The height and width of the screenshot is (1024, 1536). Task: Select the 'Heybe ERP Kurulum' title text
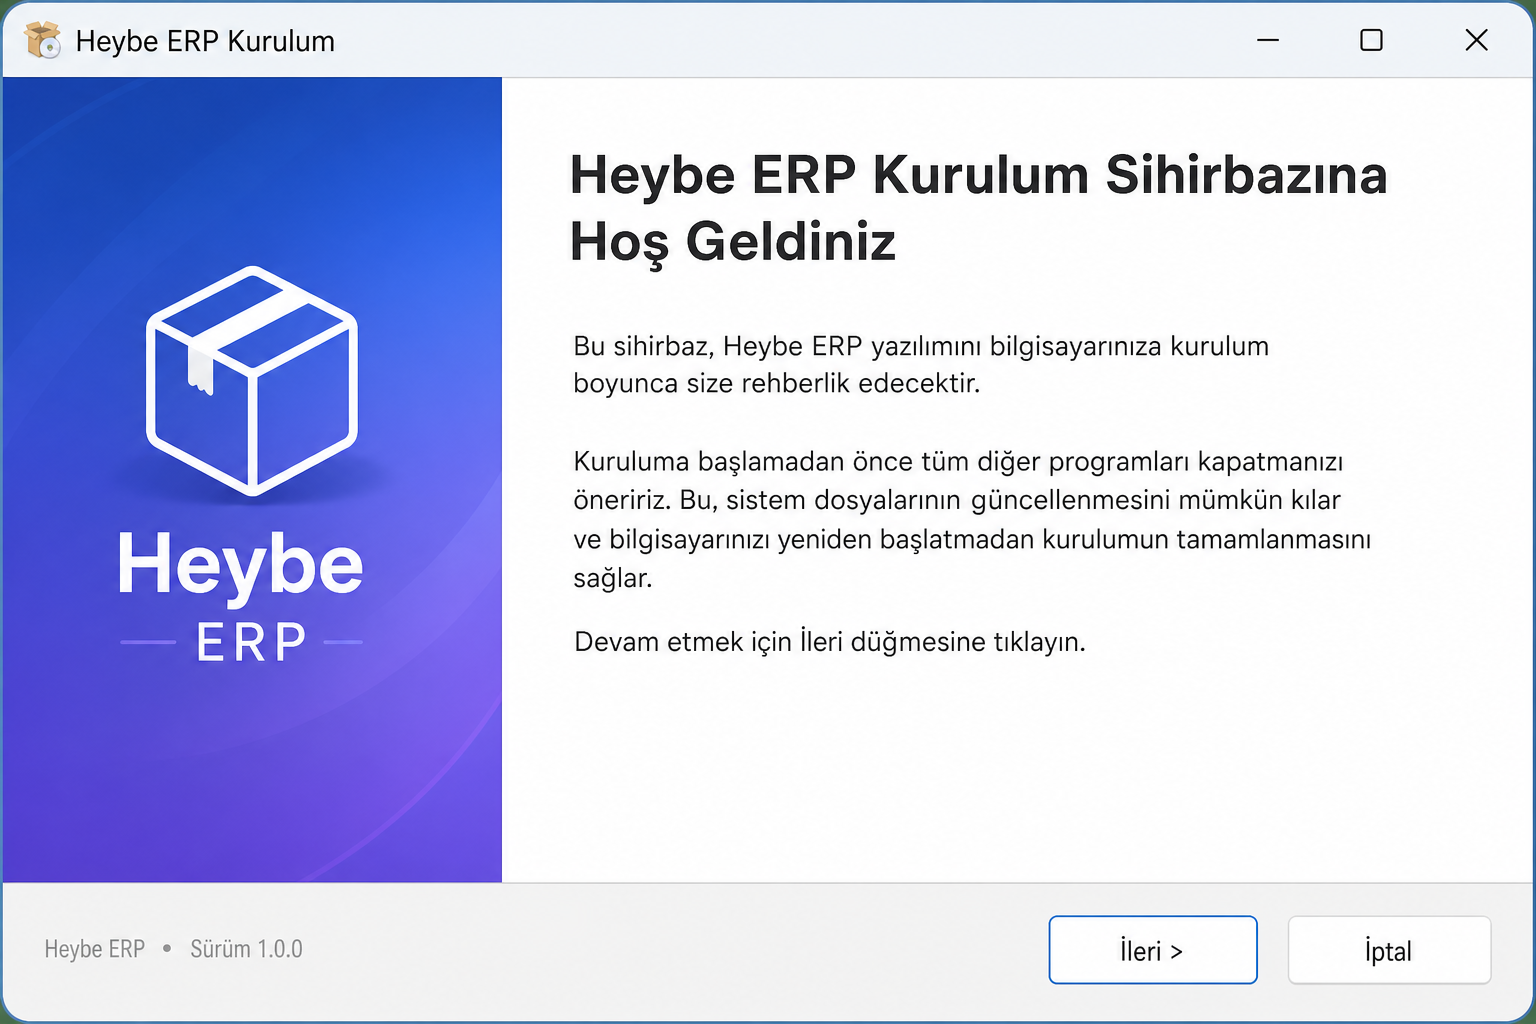pyautogui.click(x=205, y=41)
